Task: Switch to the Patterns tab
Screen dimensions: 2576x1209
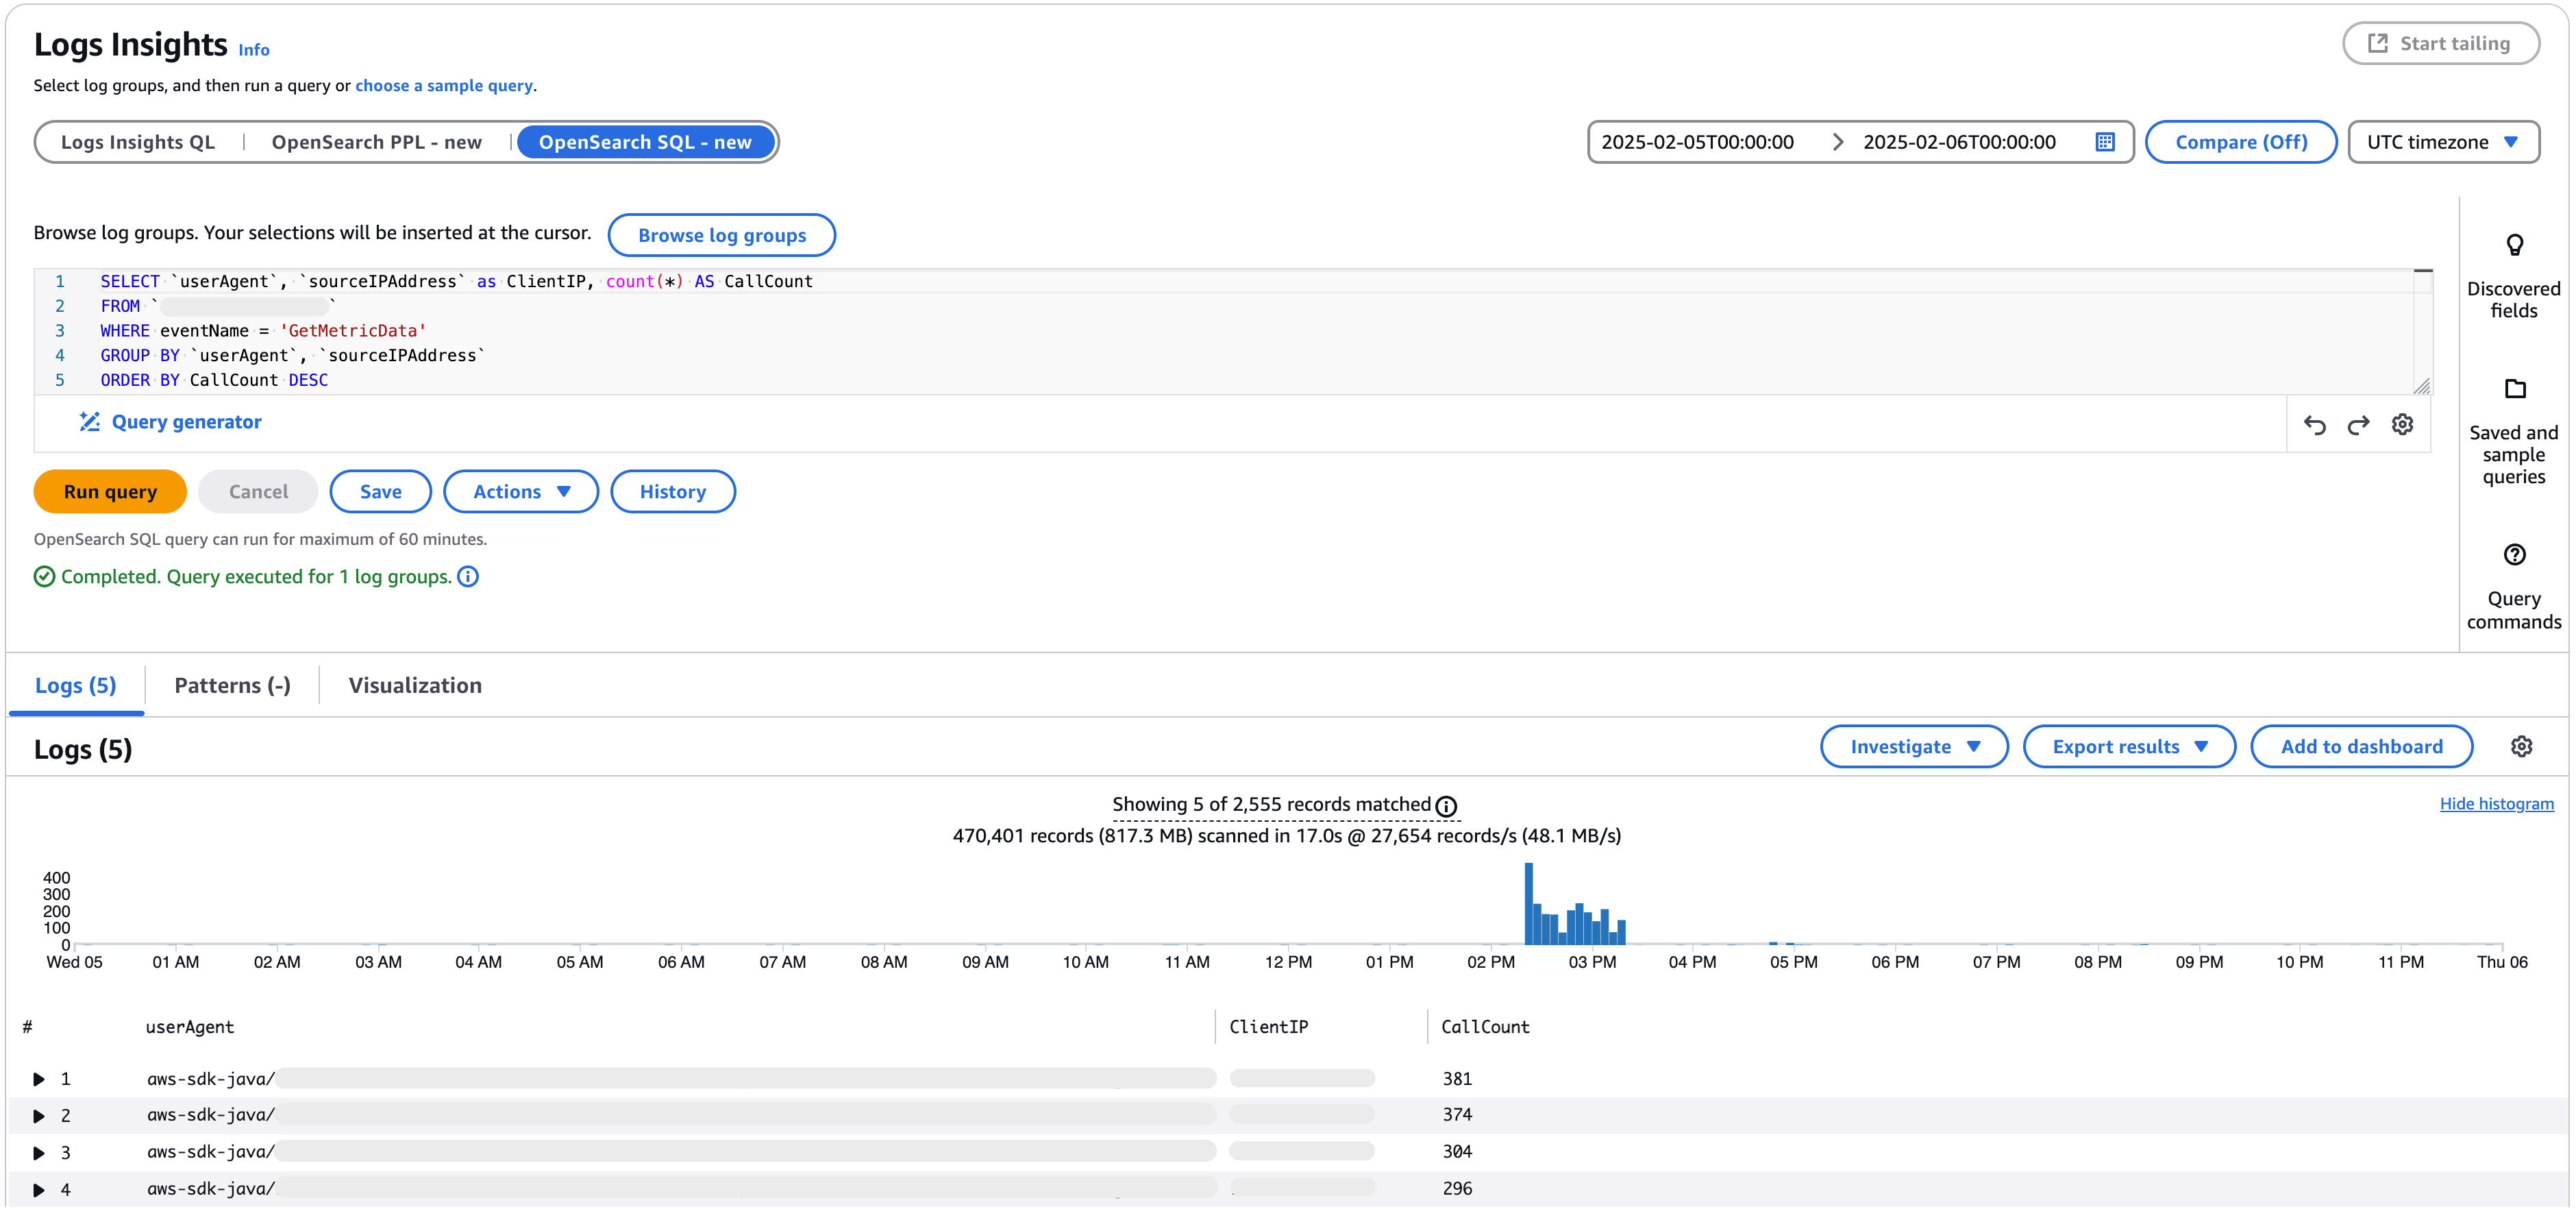Action: click(232, 686)
